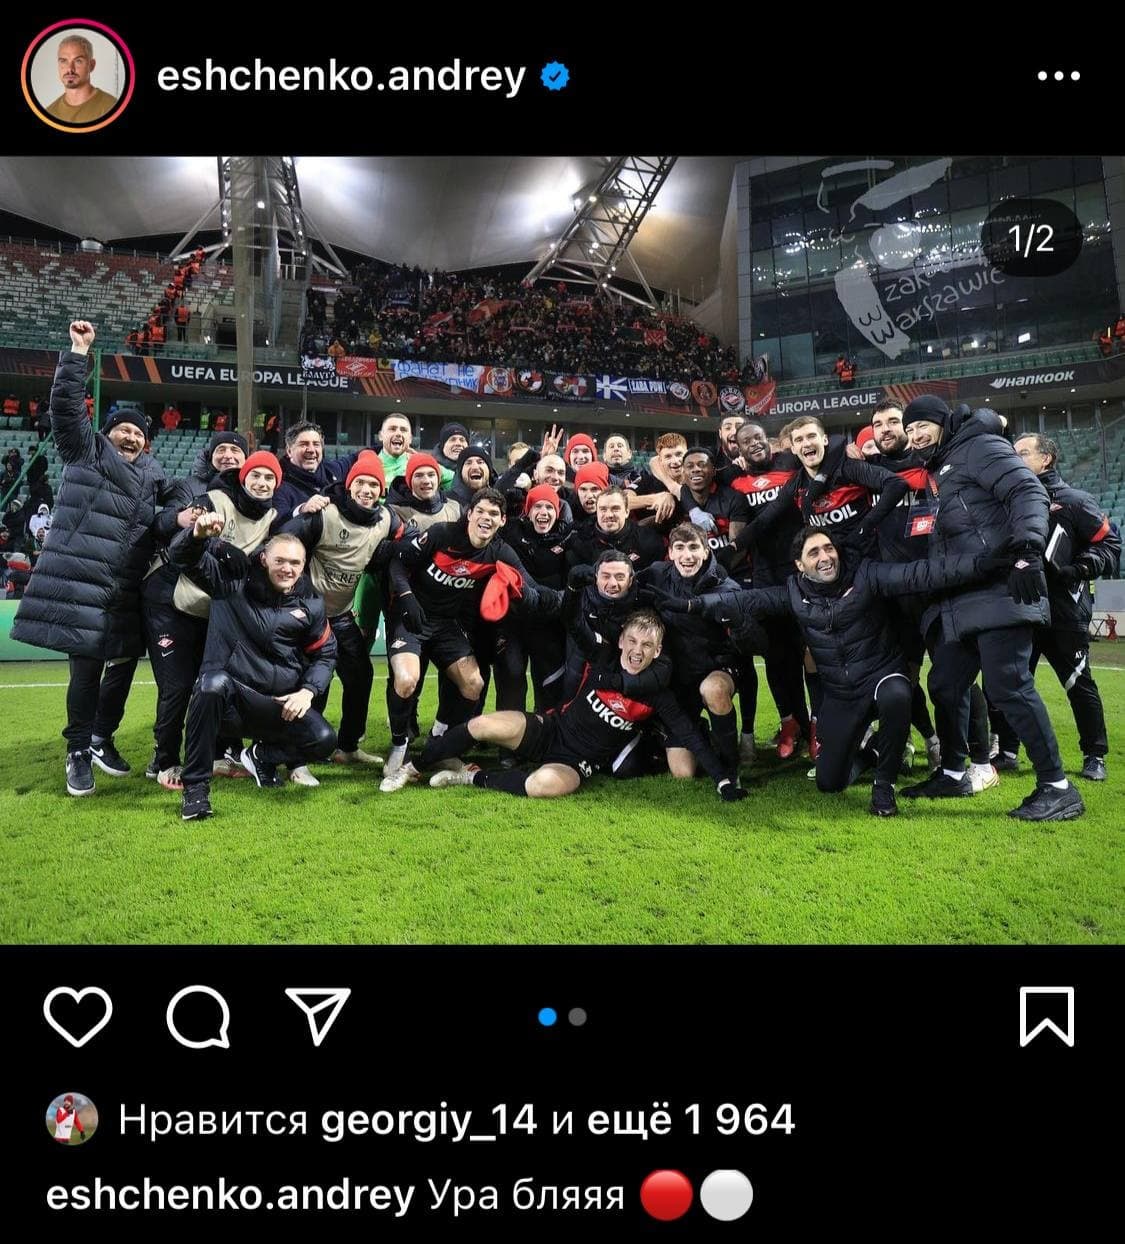This screenshot has width=1125, height=1244.
Task: Open the three-dot post options menu
Action: (x=1059, y=76)
